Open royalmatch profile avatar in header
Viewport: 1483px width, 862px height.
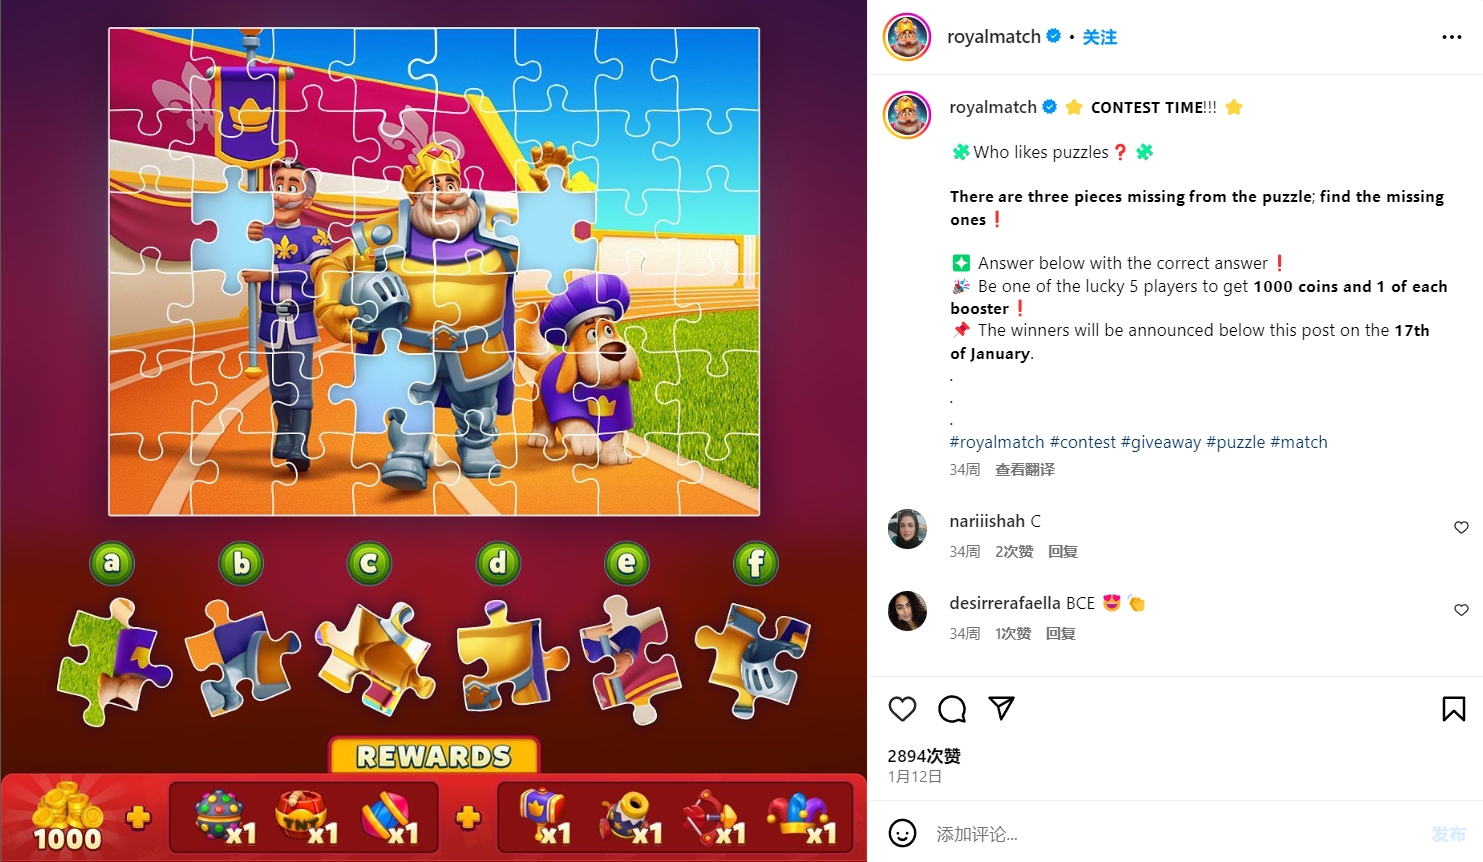907,37
